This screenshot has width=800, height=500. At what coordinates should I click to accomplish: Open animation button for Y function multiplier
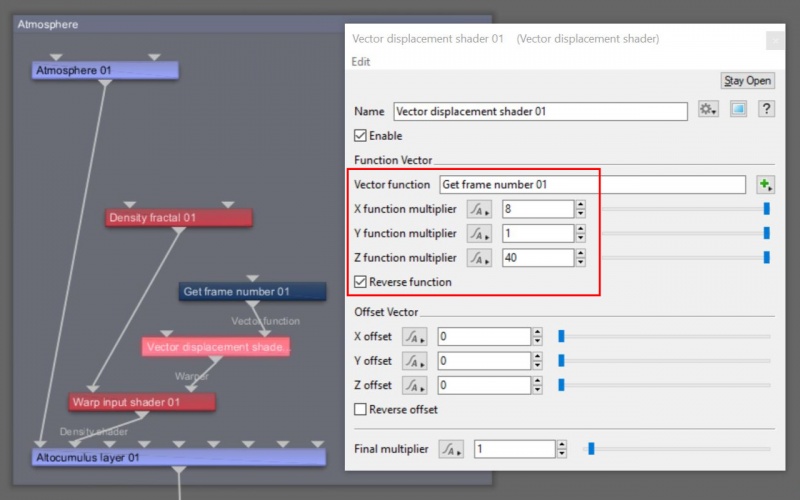[x=479, y=234]
